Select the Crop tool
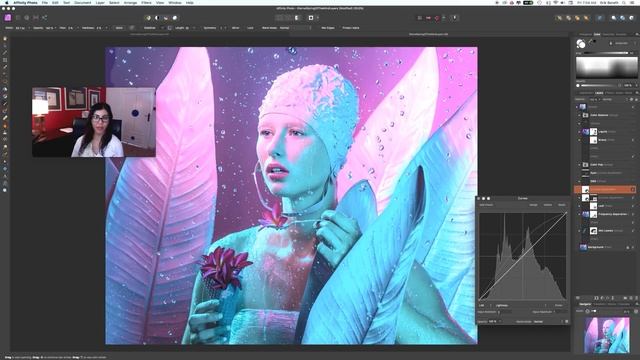640x360 pixels. (x=5, y=60)
